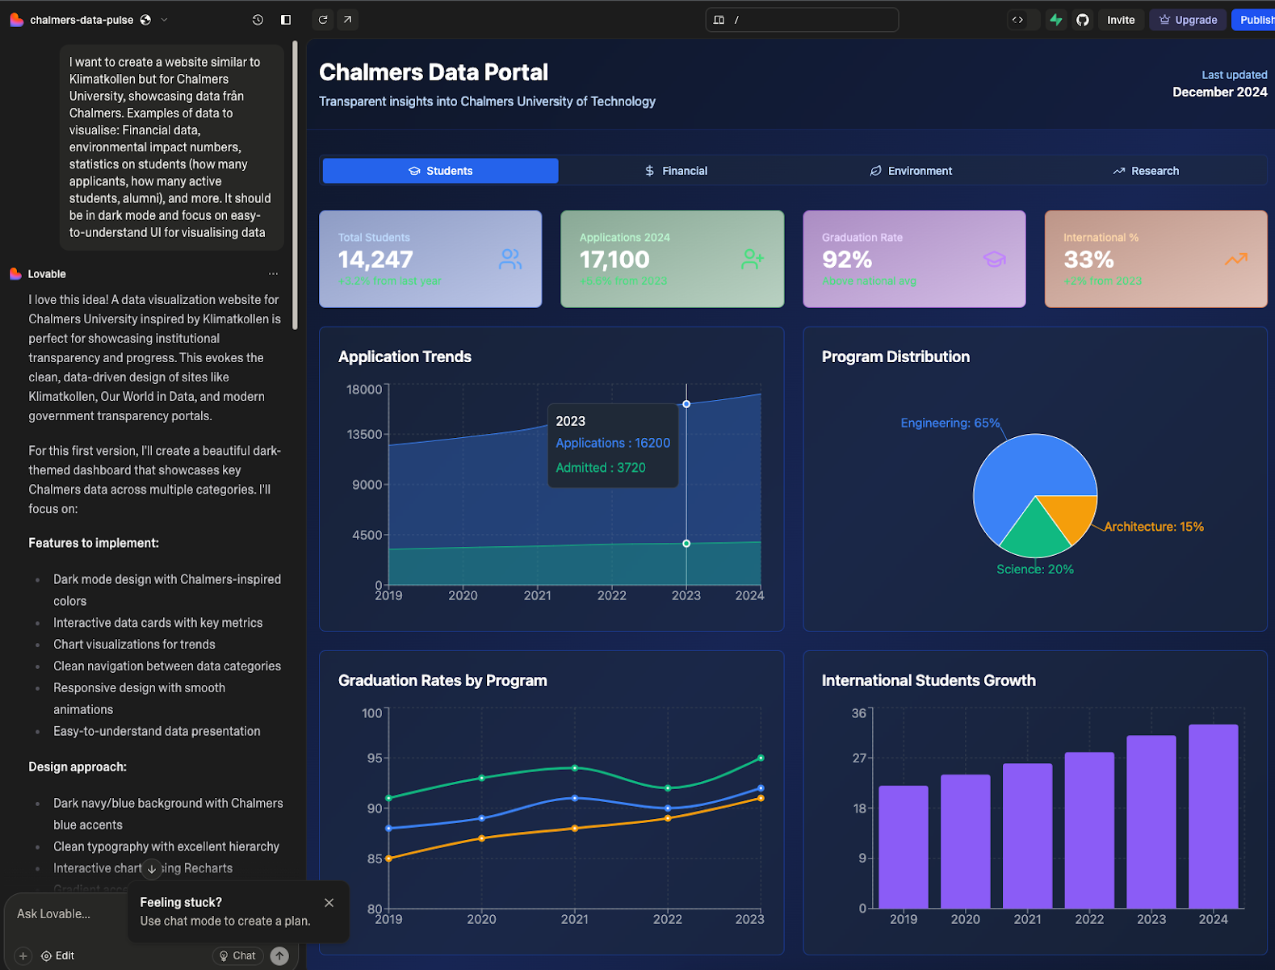Open the Environment tab

tap(911, 171)
